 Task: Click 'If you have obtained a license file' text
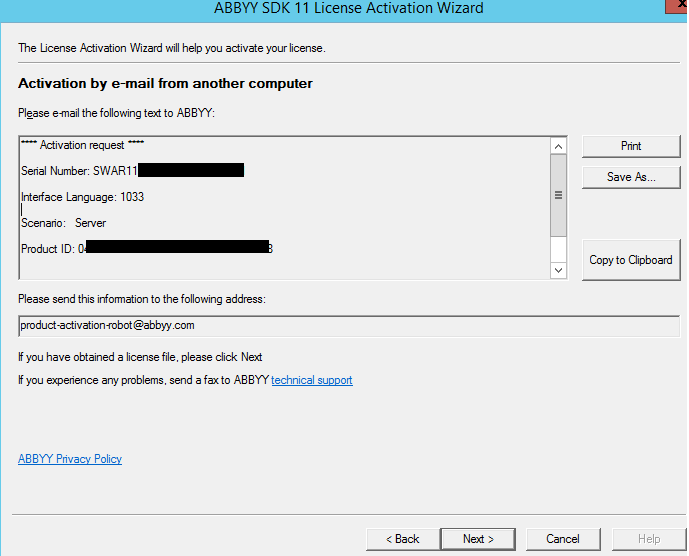pos(140,357)
